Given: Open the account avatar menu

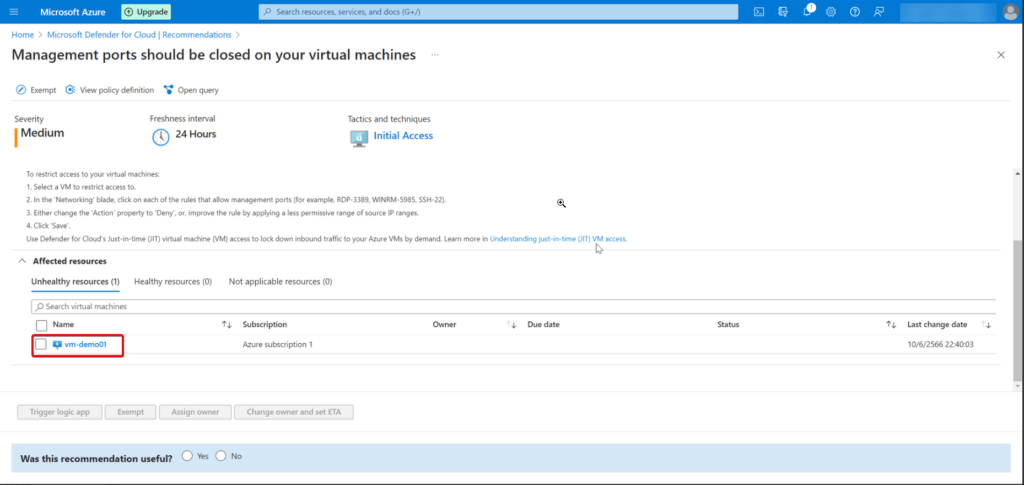Looking at the screenshot, I should point(1010,12).
